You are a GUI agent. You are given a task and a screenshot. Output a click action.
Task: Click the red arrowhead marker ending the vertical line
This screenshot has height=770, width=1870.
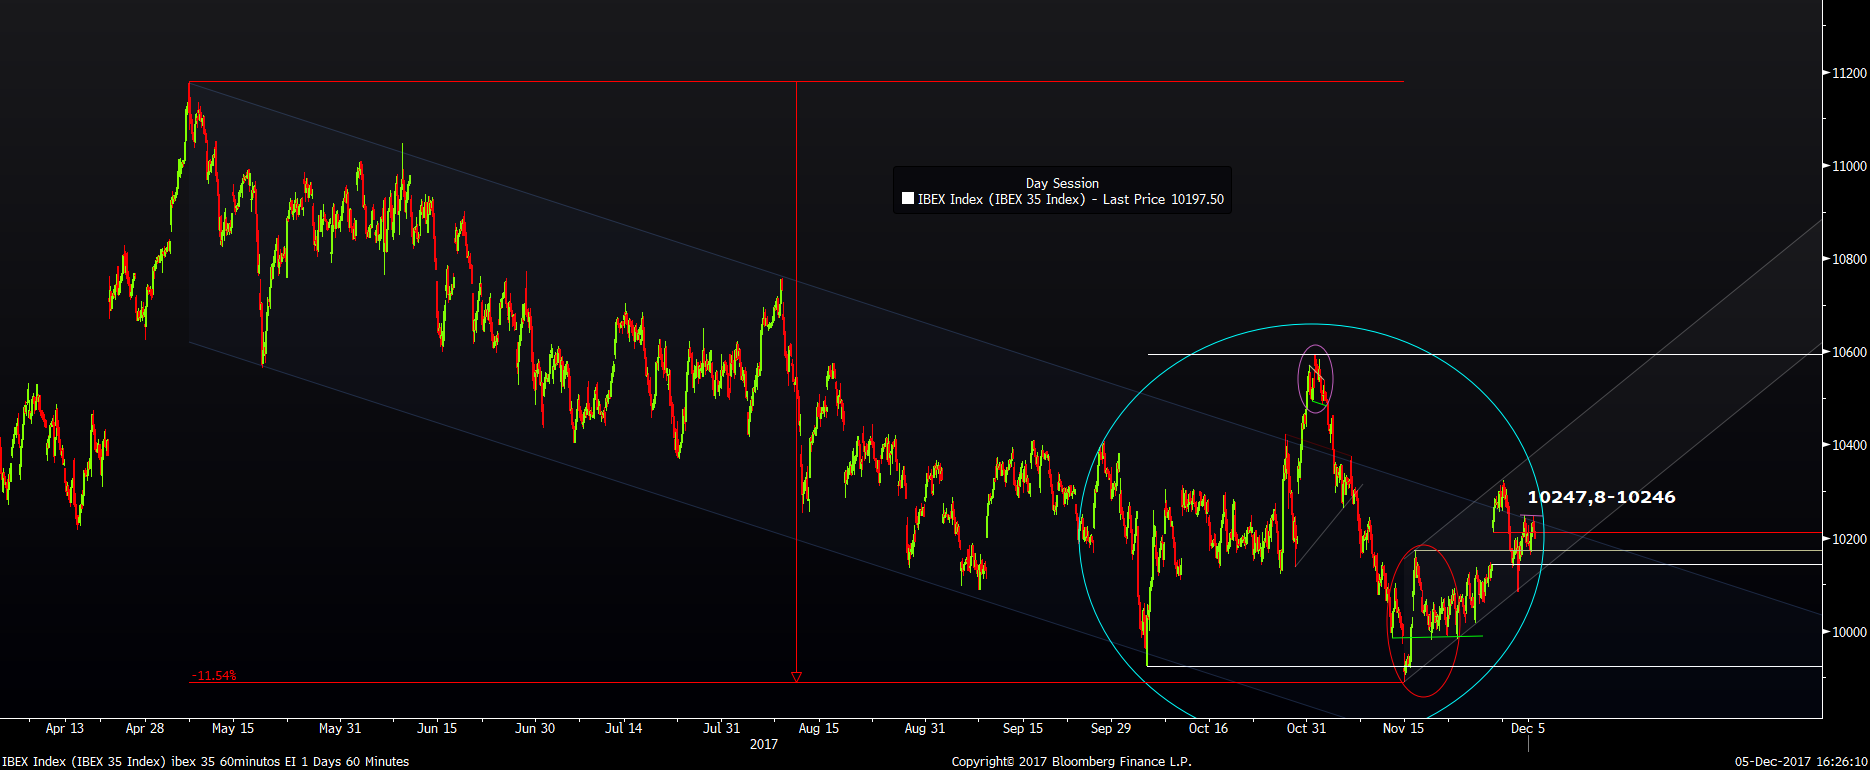pyautogui.click(x=796, y=677)
